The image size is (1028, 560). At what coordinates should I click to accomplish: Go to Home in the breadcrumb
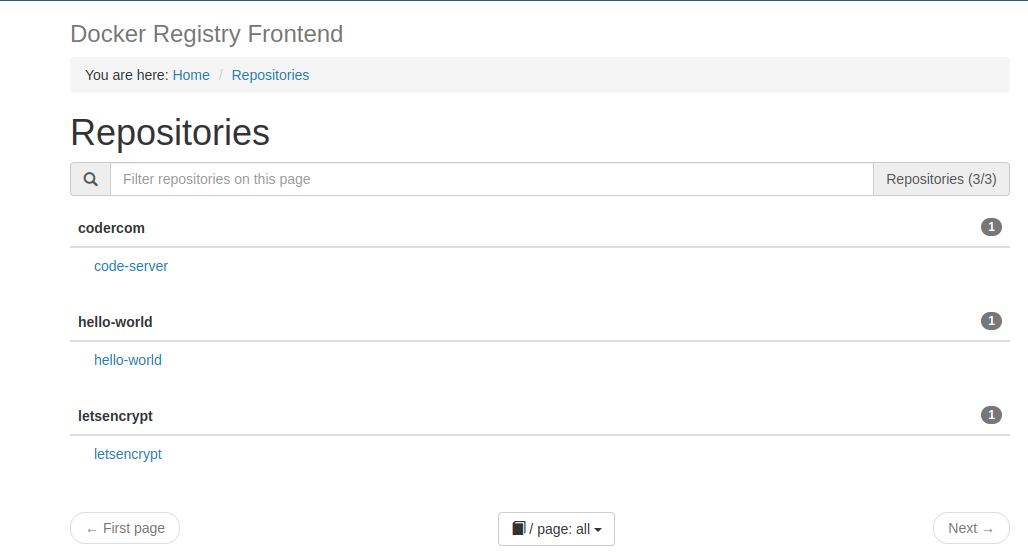pos(191,75)
